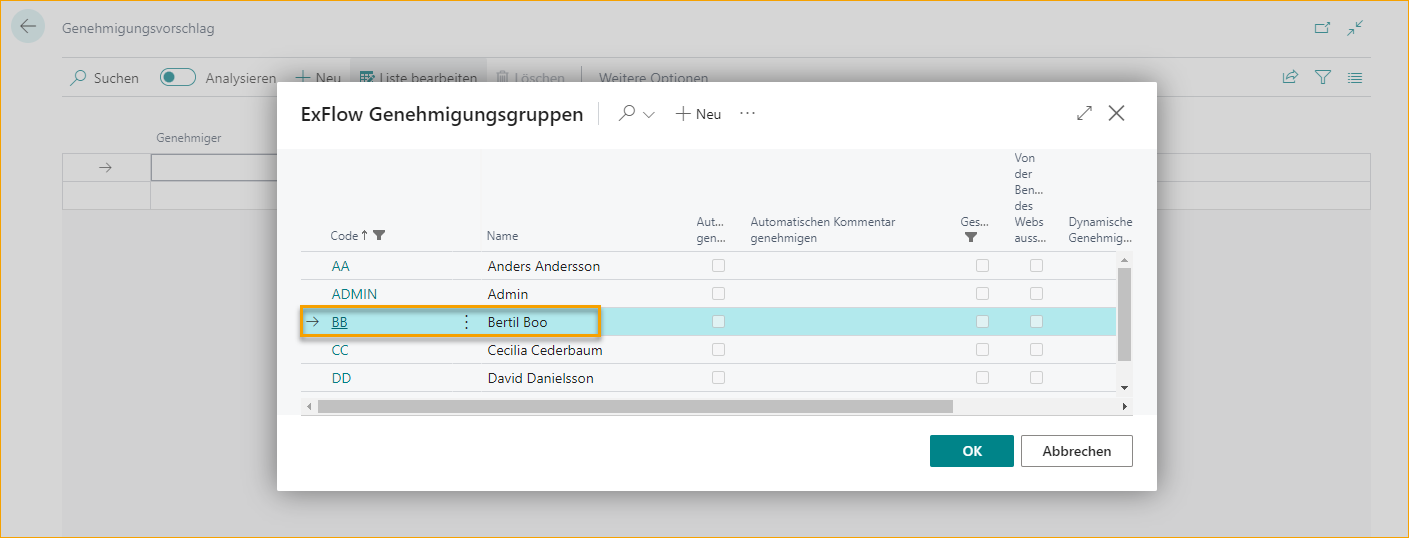The image size is (1409, 538).
Task: Click the Automatischen Kommentar genehmigen column header
Action: pos(823,230)
